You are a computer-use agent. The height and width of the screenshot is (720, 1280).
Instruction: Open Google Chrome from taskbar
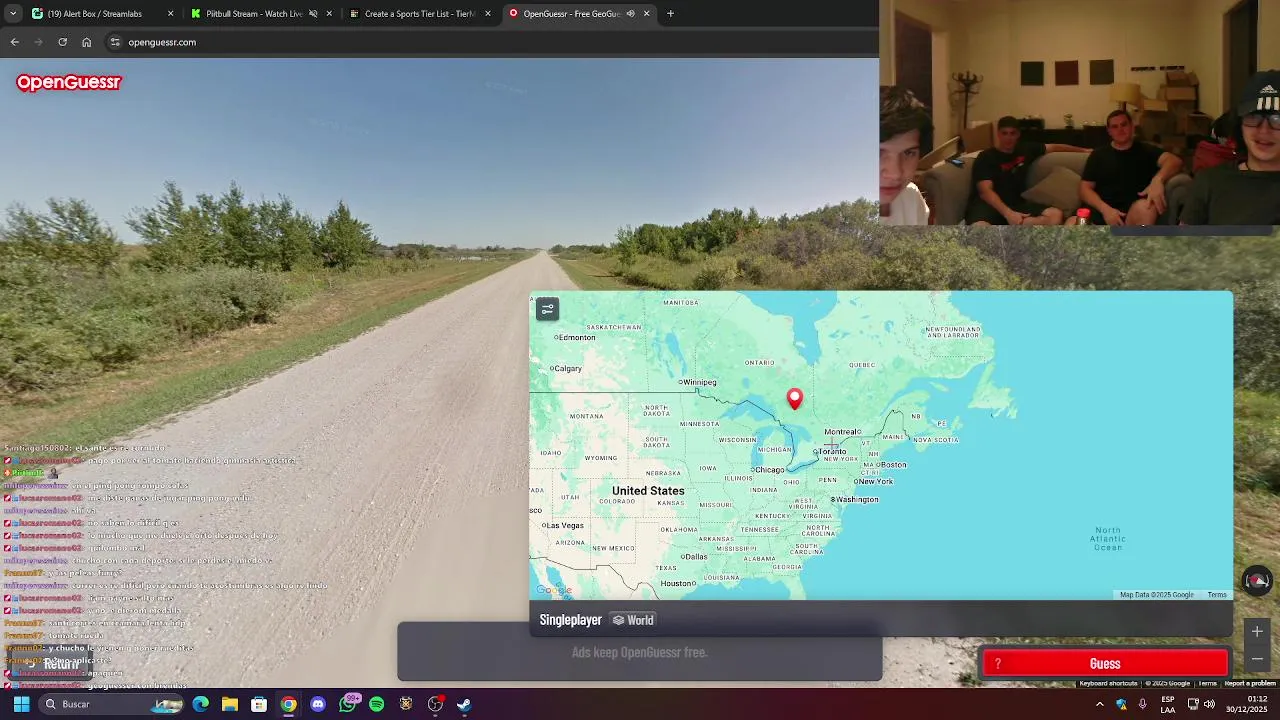288,704
